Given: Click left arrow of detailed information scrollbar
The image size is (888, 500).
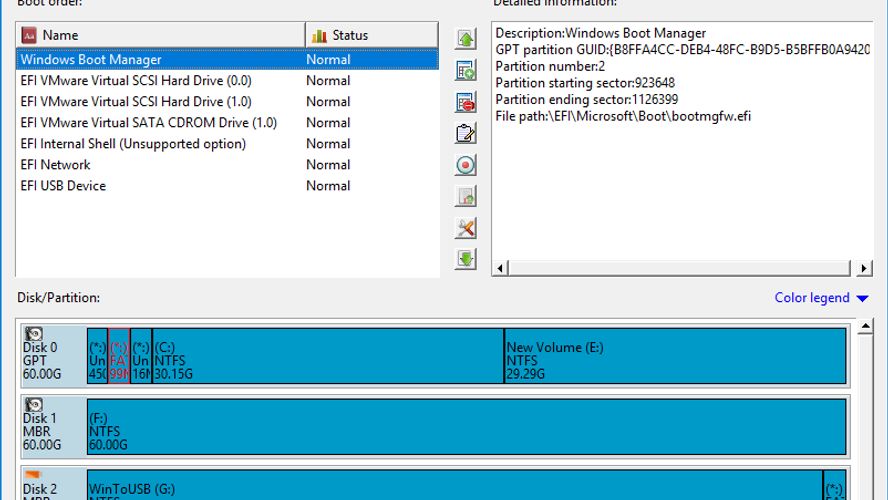Looking at the screenshot, I should click(500, 268).
